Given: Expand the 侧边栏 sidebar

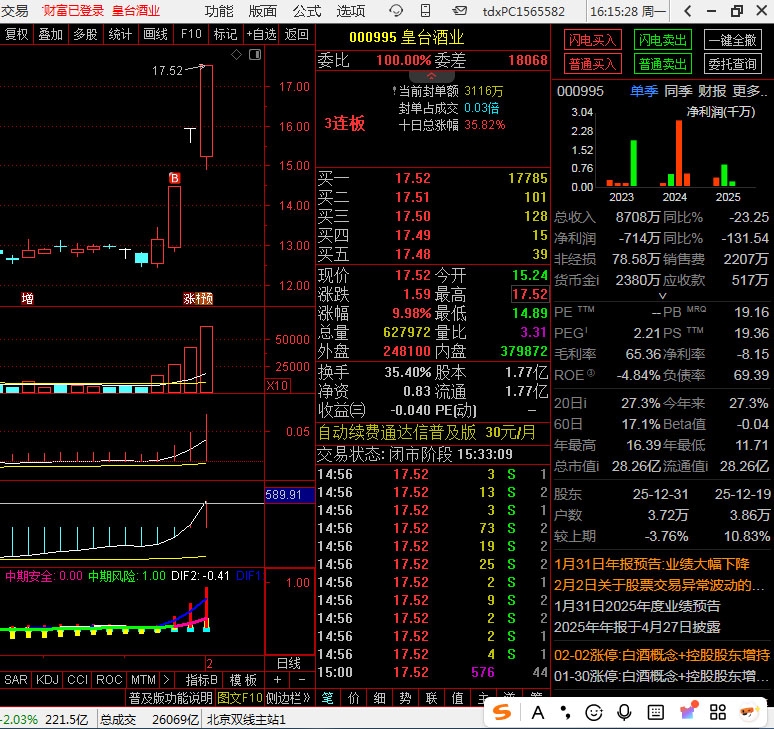Looking at the screenshot, I should [288, 698].
